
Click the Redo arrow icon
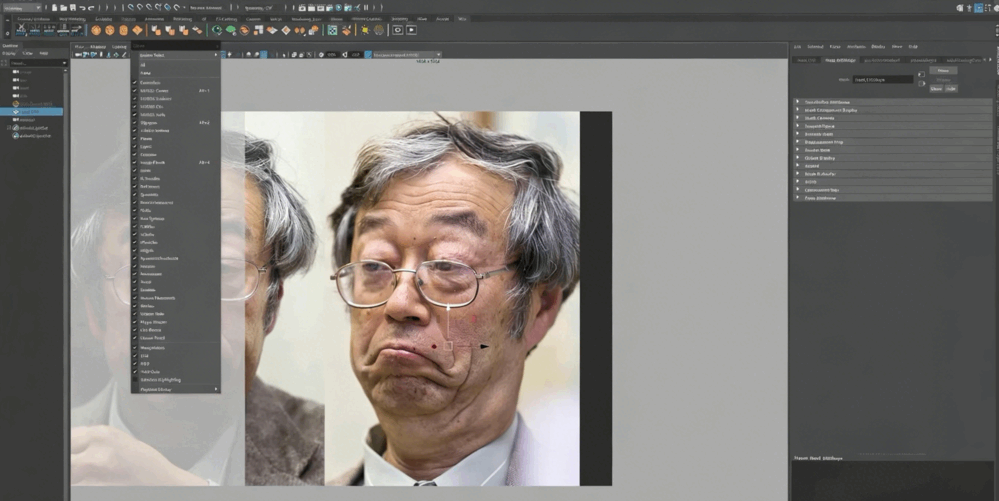(x=91, y=8)
